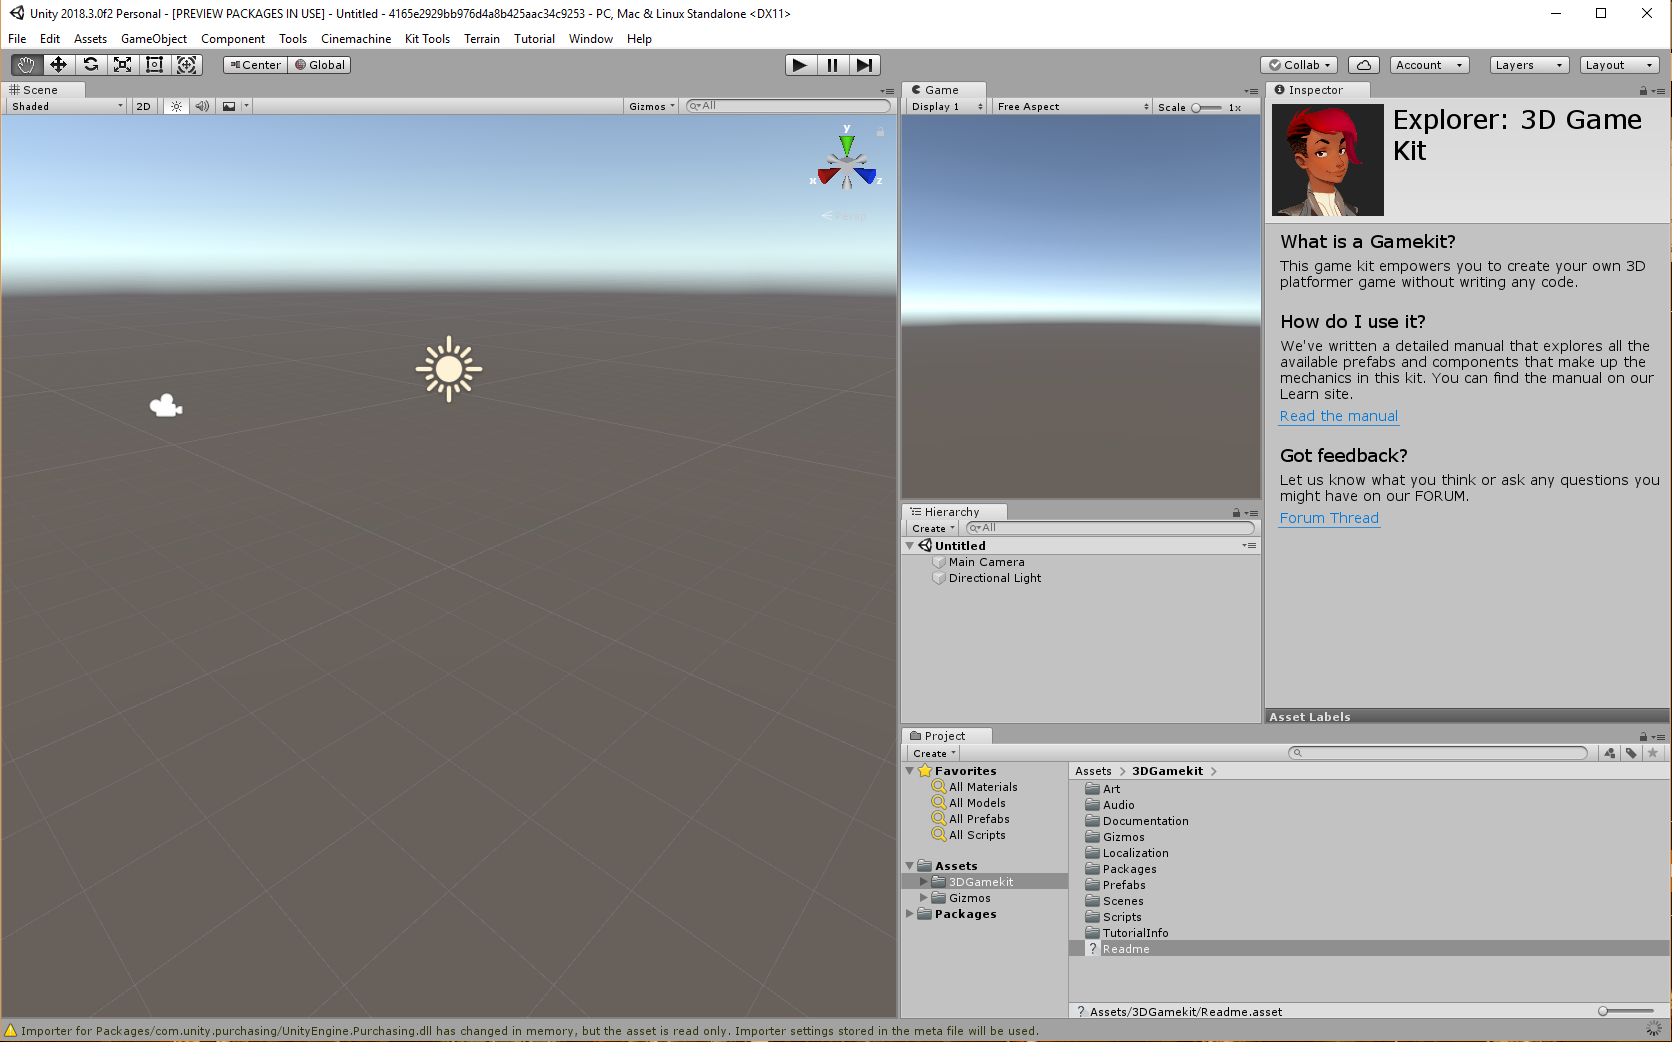This screenshot has width=1672, height=1042.
Task: Select the Rect Transform tool
Action: click(155, 65)
